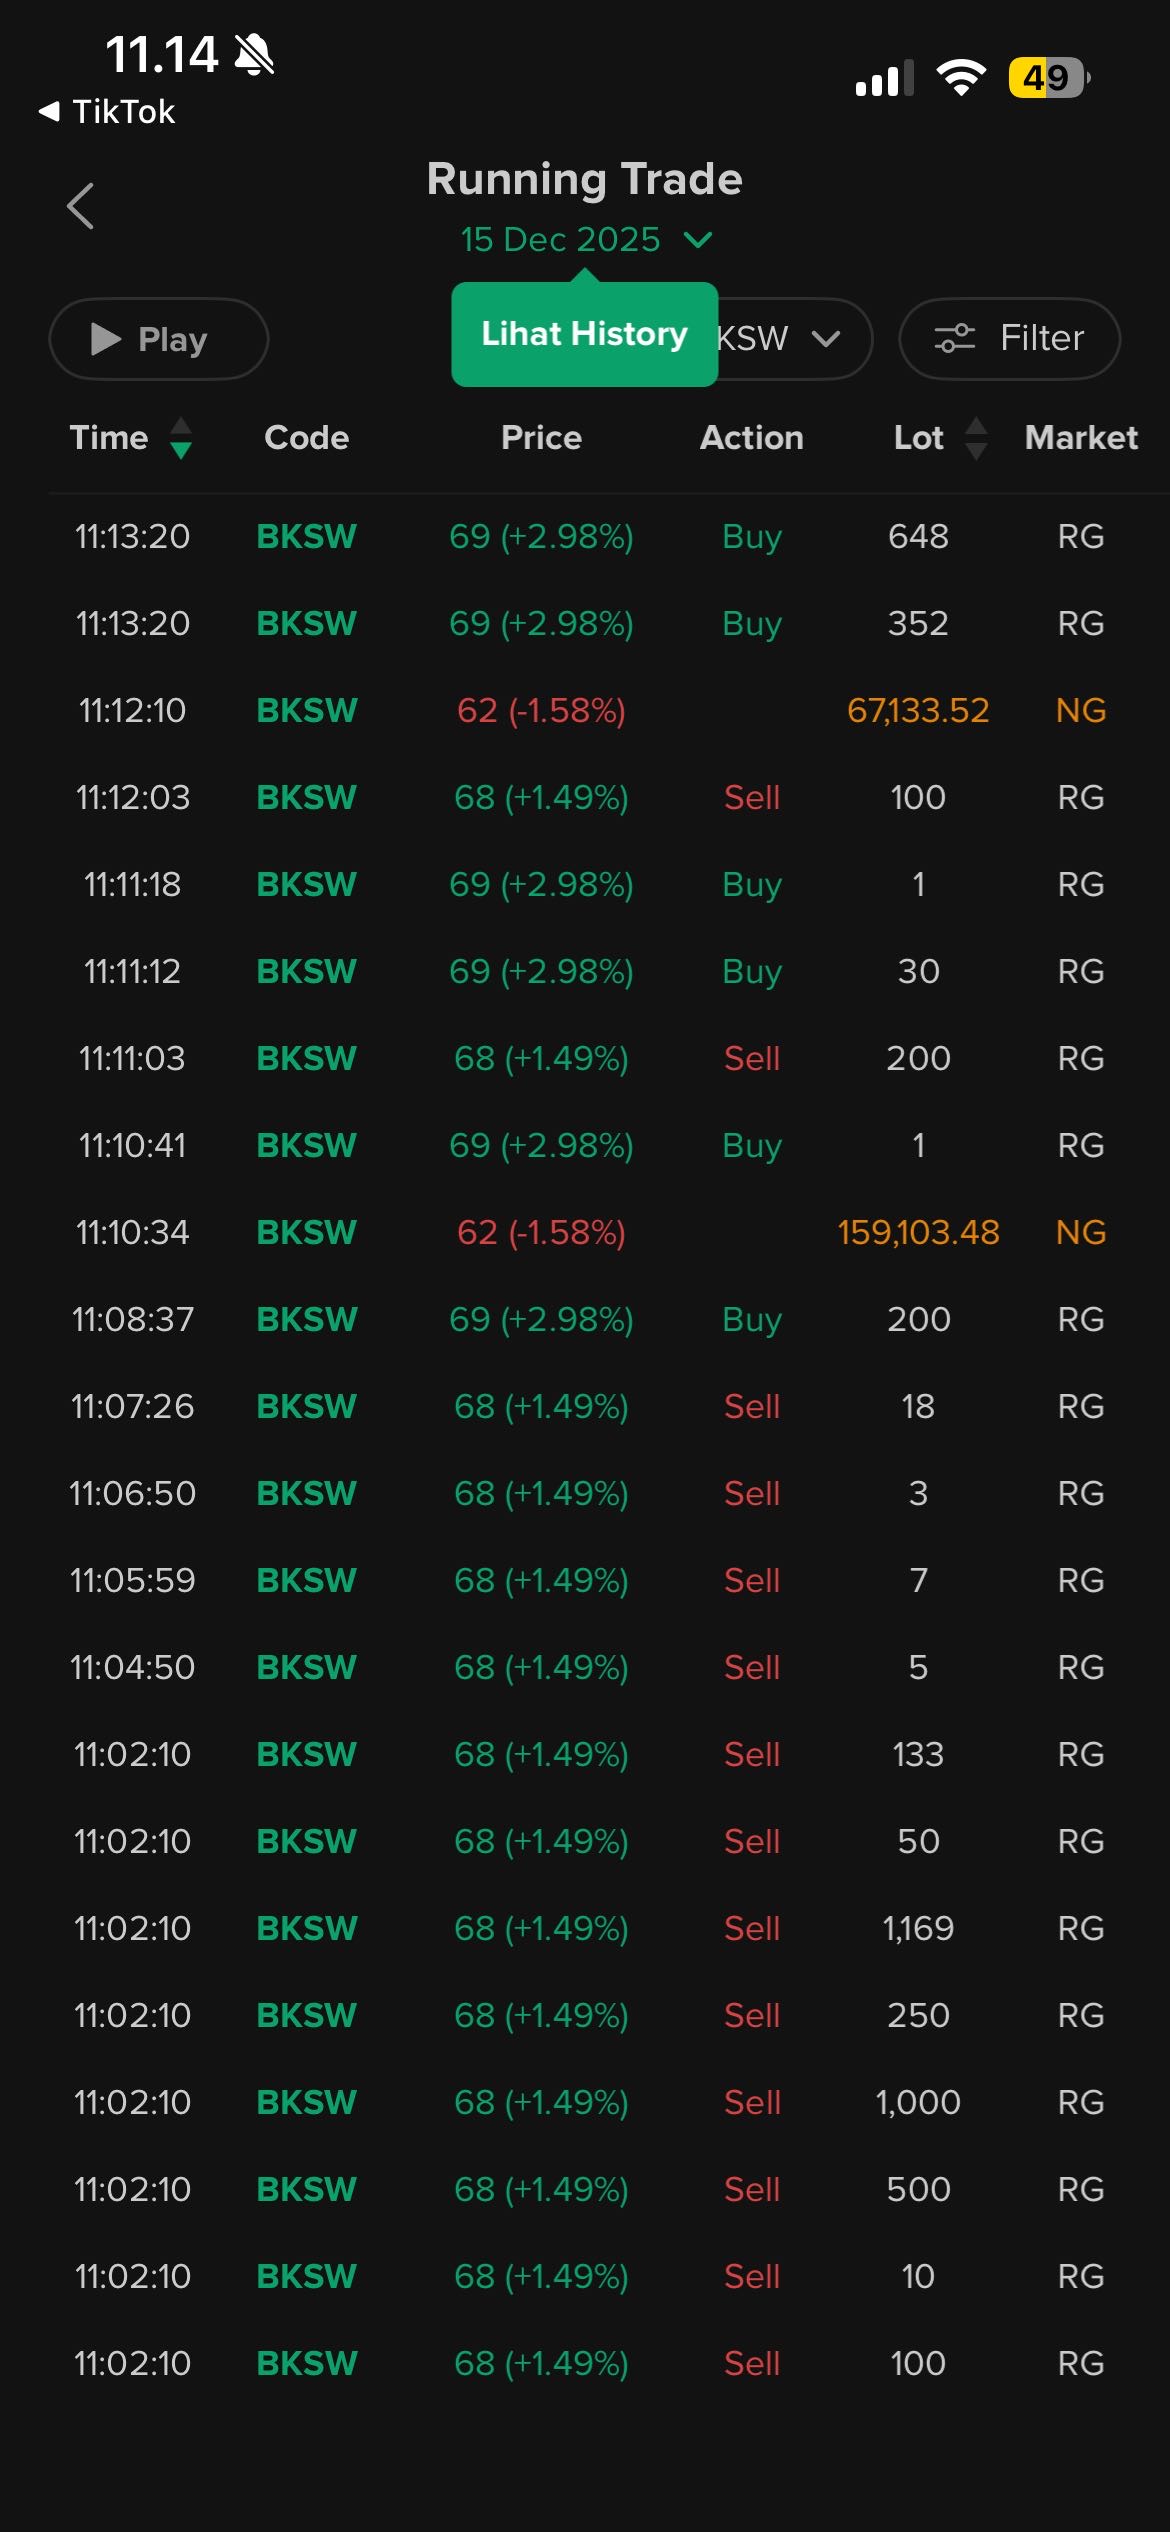Tap the back arrow icon

click(80, 206)
